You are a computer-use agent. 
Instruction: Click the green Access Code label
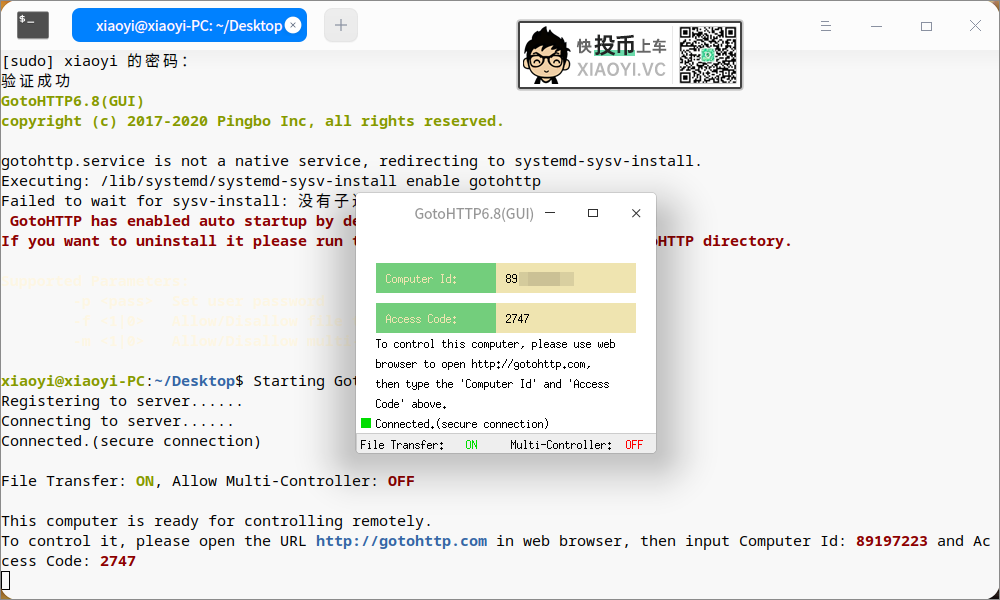(x=436, y=318)
